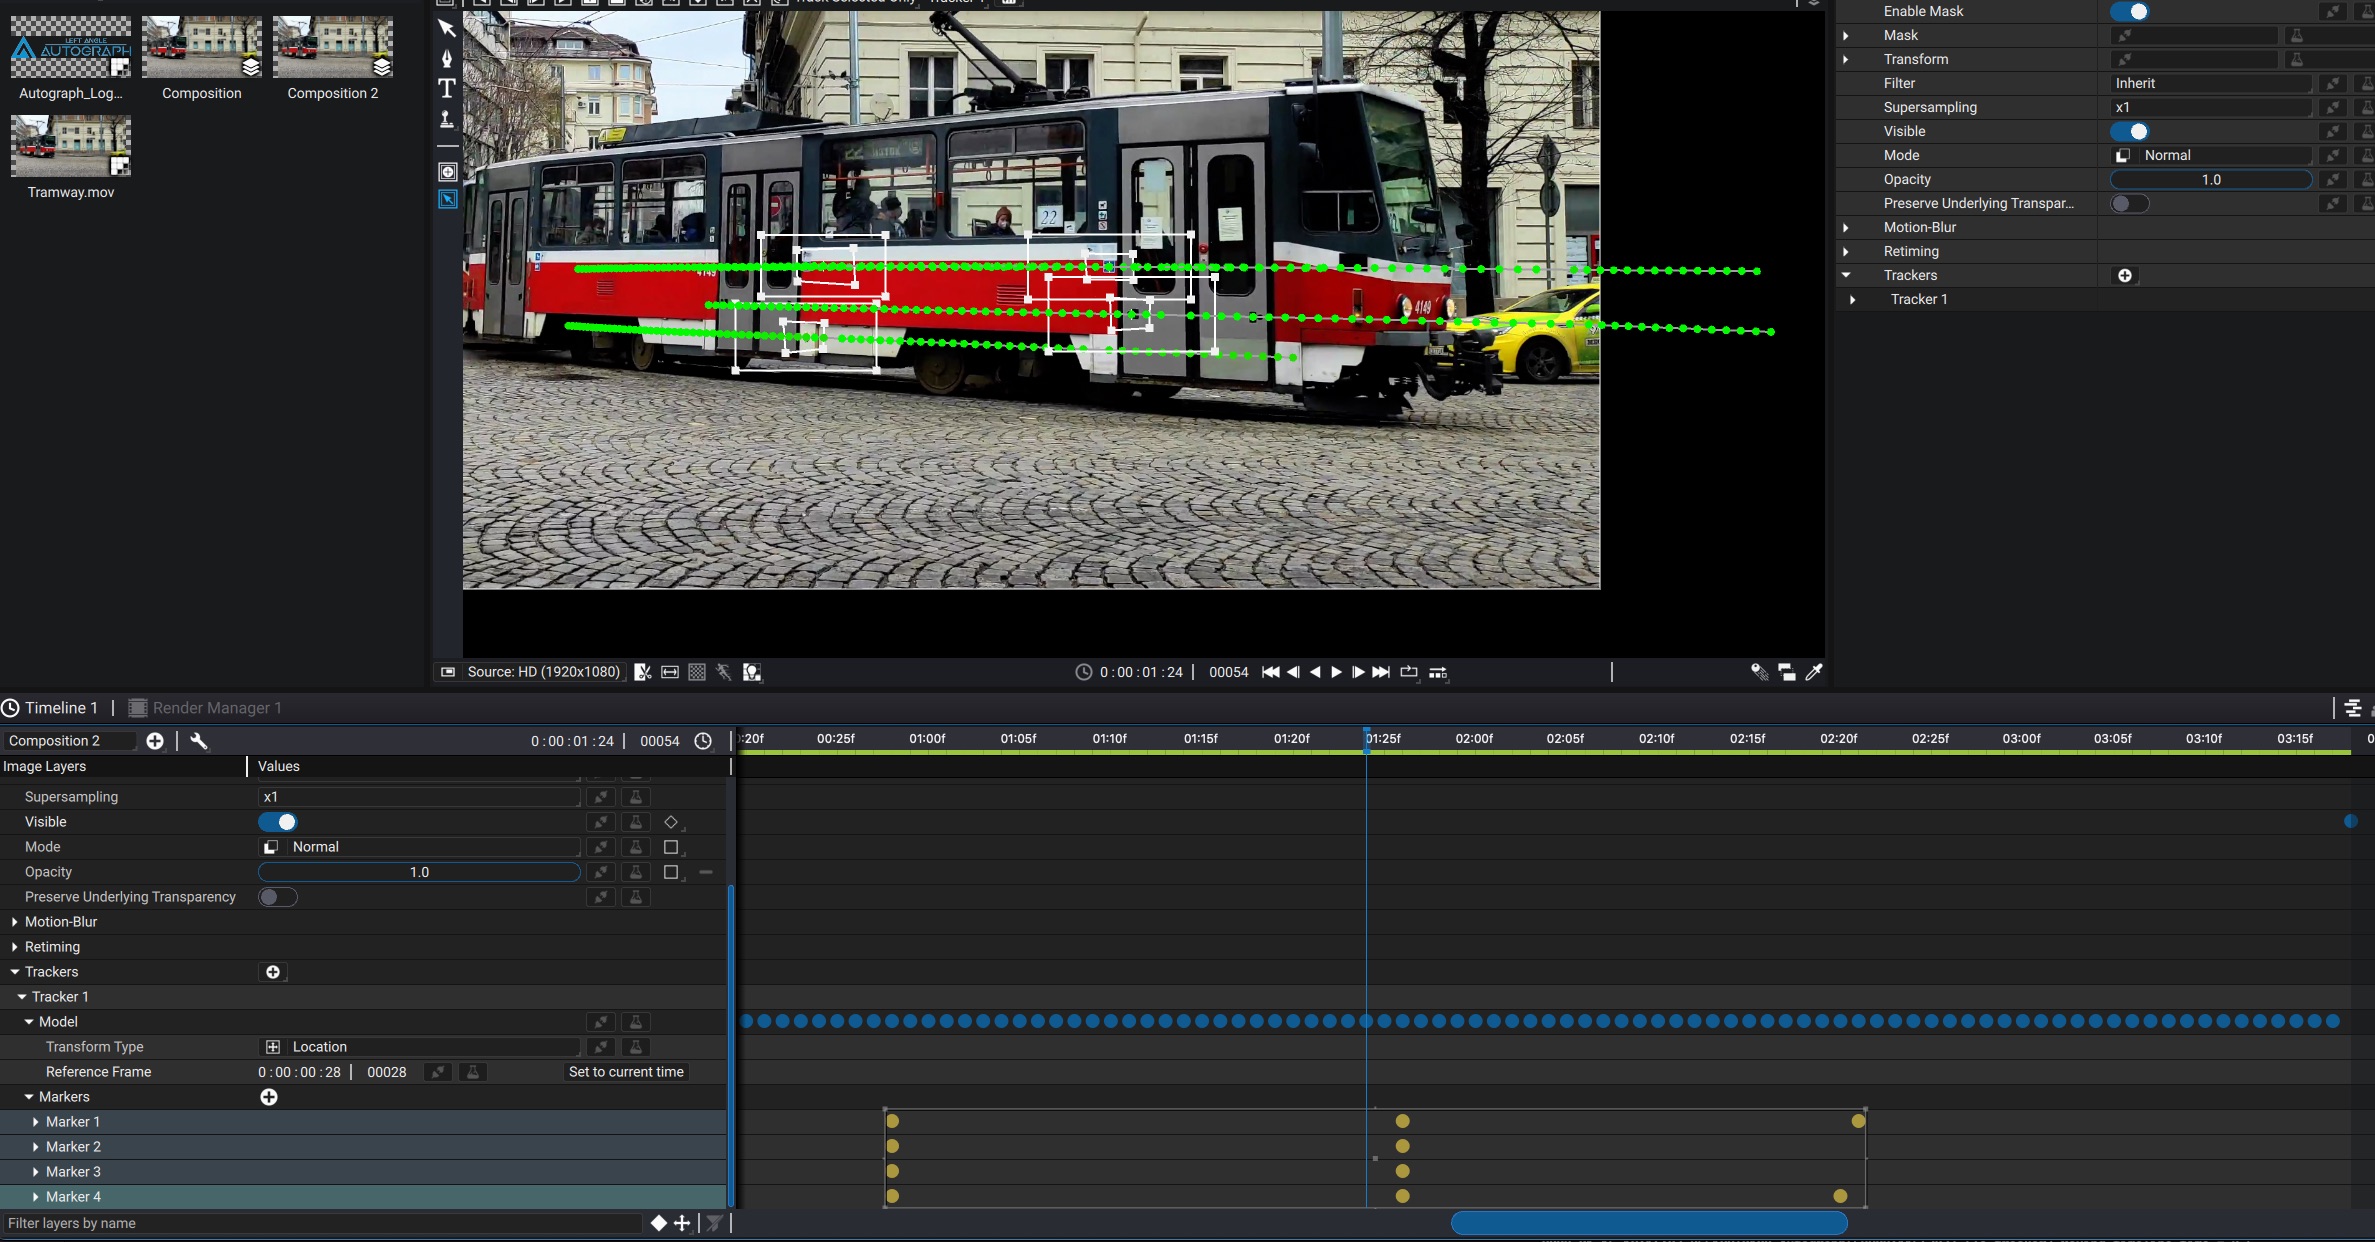Viewport: 2375px width, 1242px height.
Task: Click Opacity slider in properties panel
Action: [2210, 179]
